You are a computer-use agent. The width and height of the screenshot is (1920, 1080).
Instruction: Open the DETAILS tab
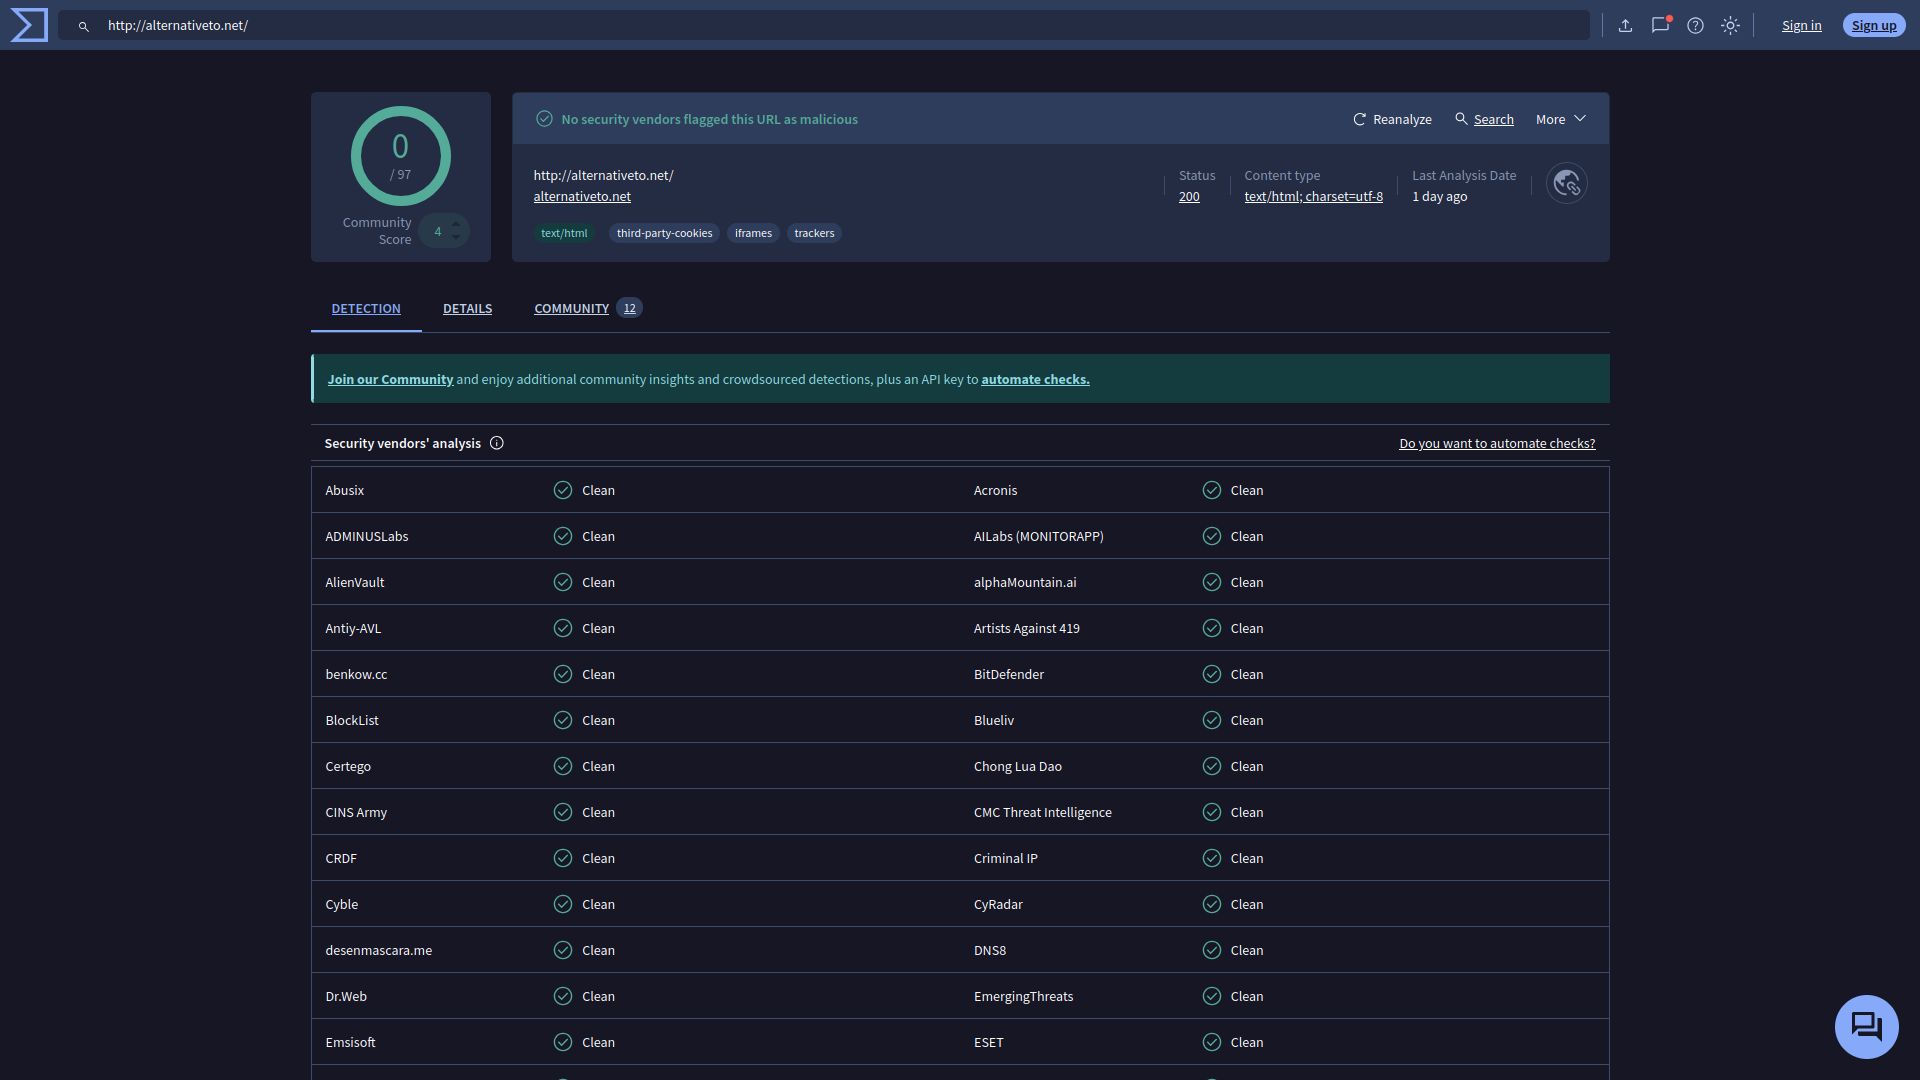click(x=467, y=308)
